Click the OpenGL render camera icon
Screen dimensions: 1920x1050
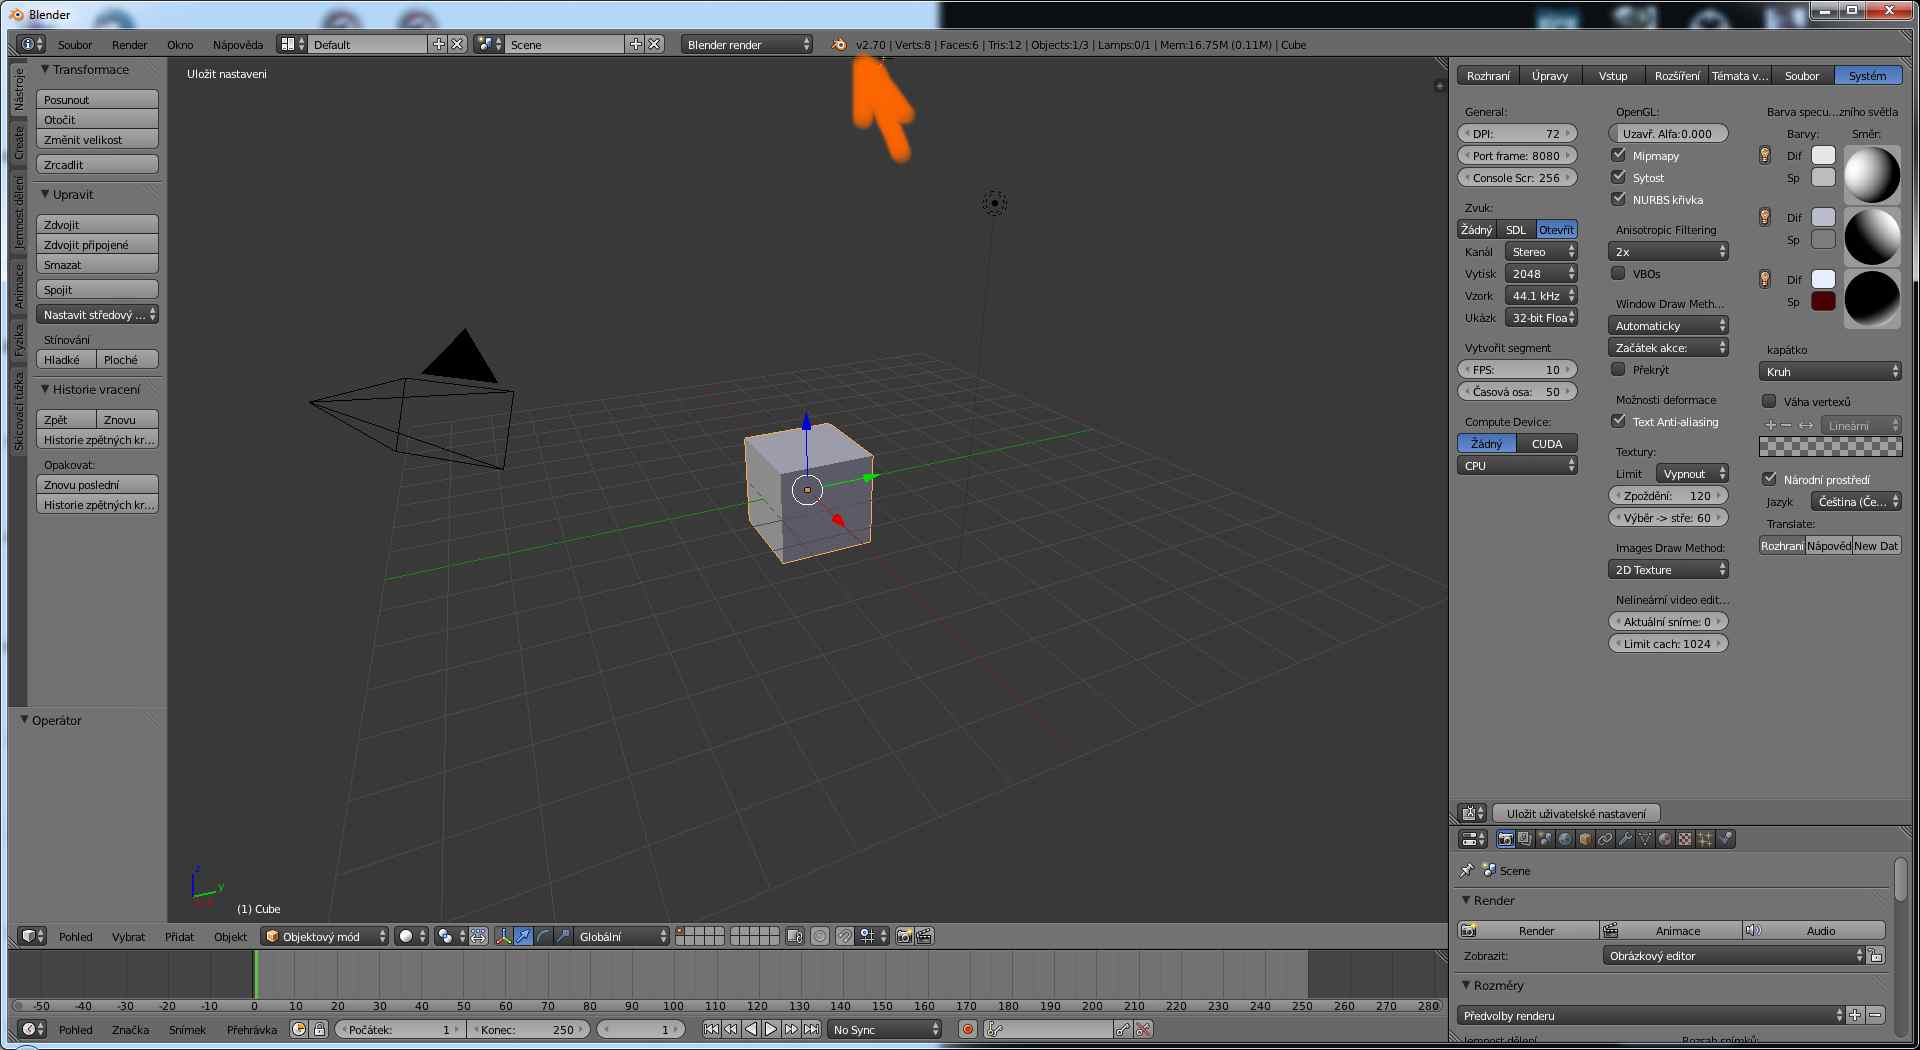coord(904,936)
